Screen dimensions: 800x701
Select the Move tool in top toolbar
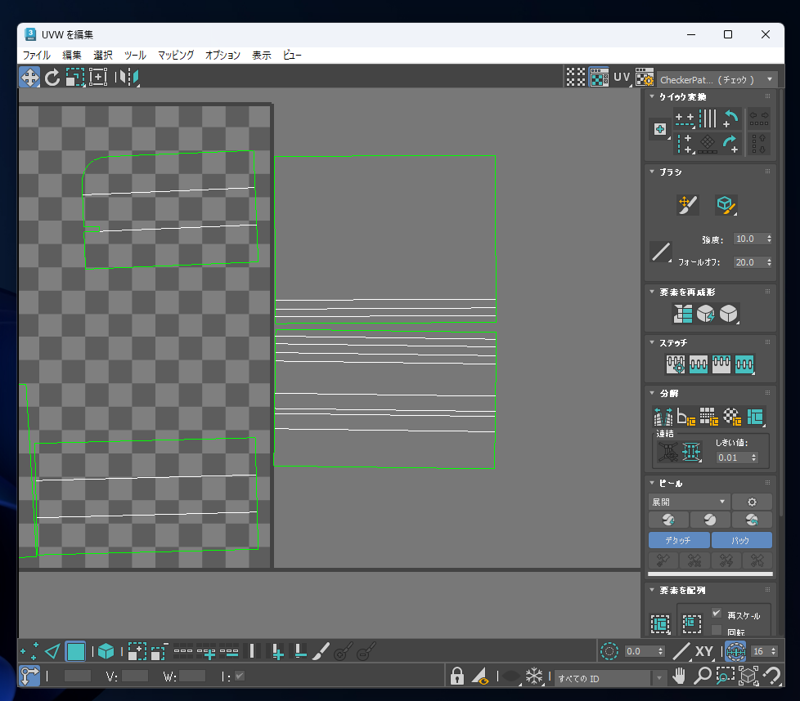pos(30,78)
